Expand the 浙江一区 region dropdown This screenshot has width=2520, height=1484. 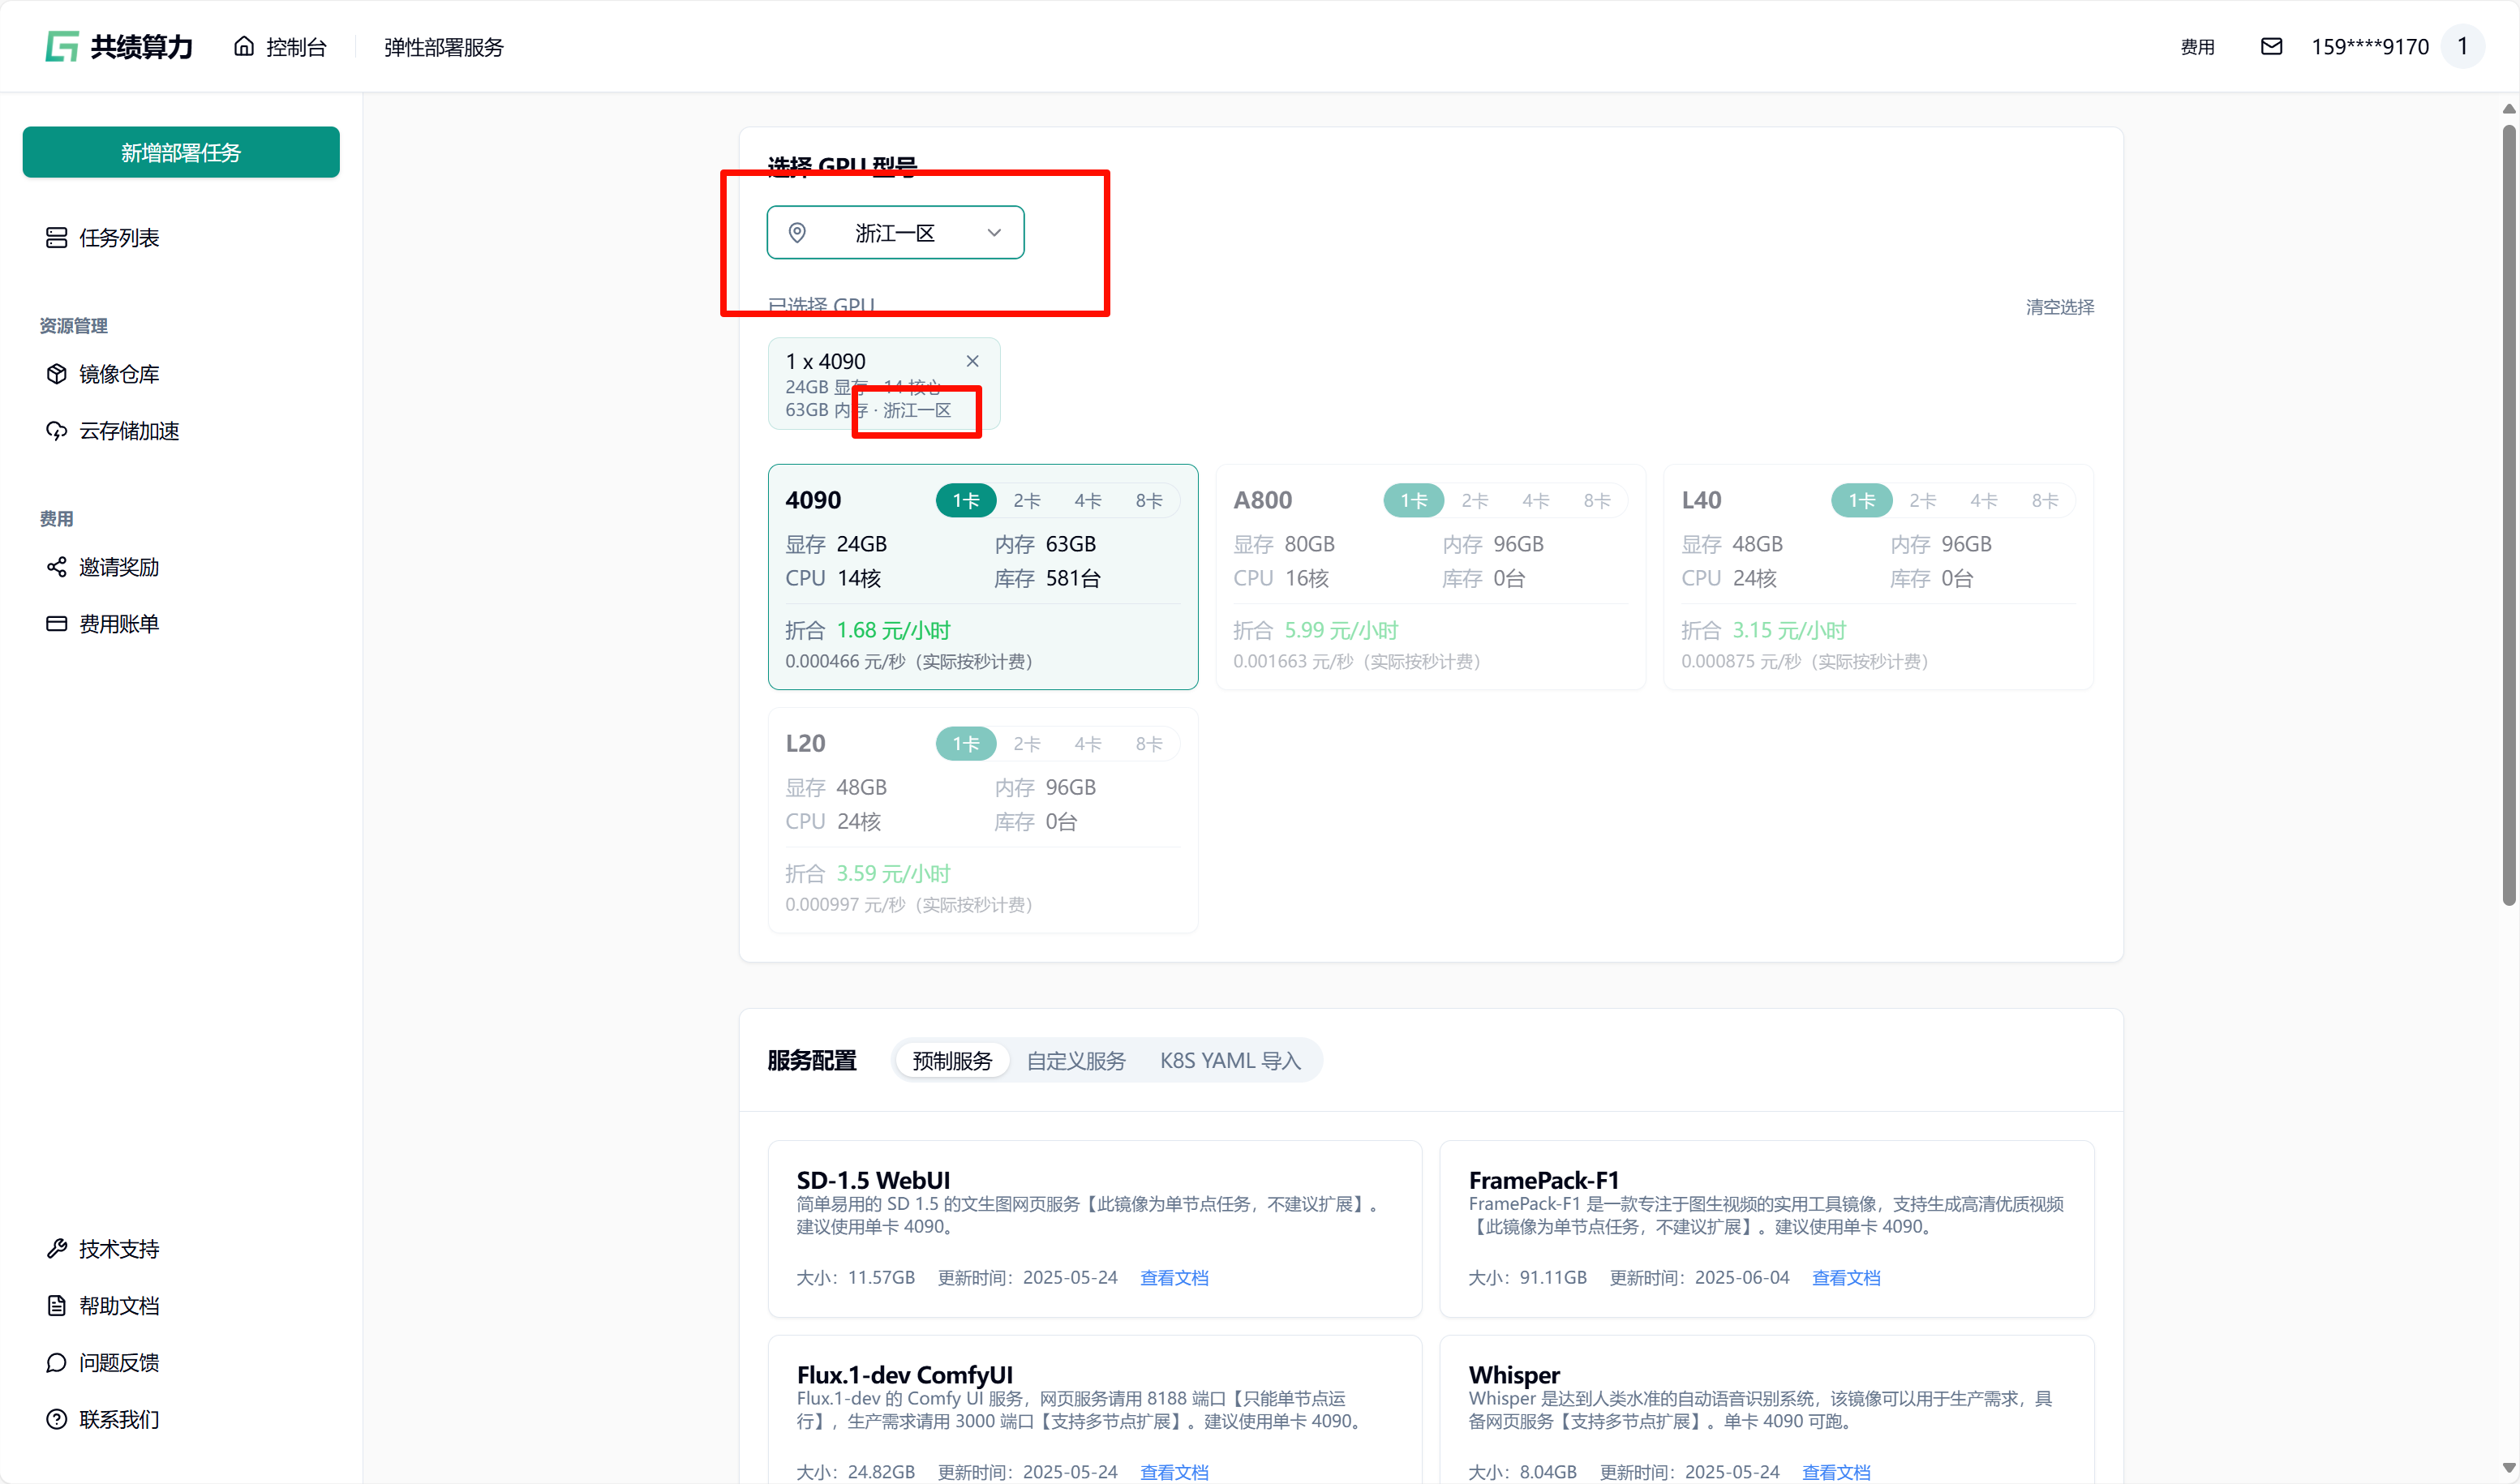point(895,232)
